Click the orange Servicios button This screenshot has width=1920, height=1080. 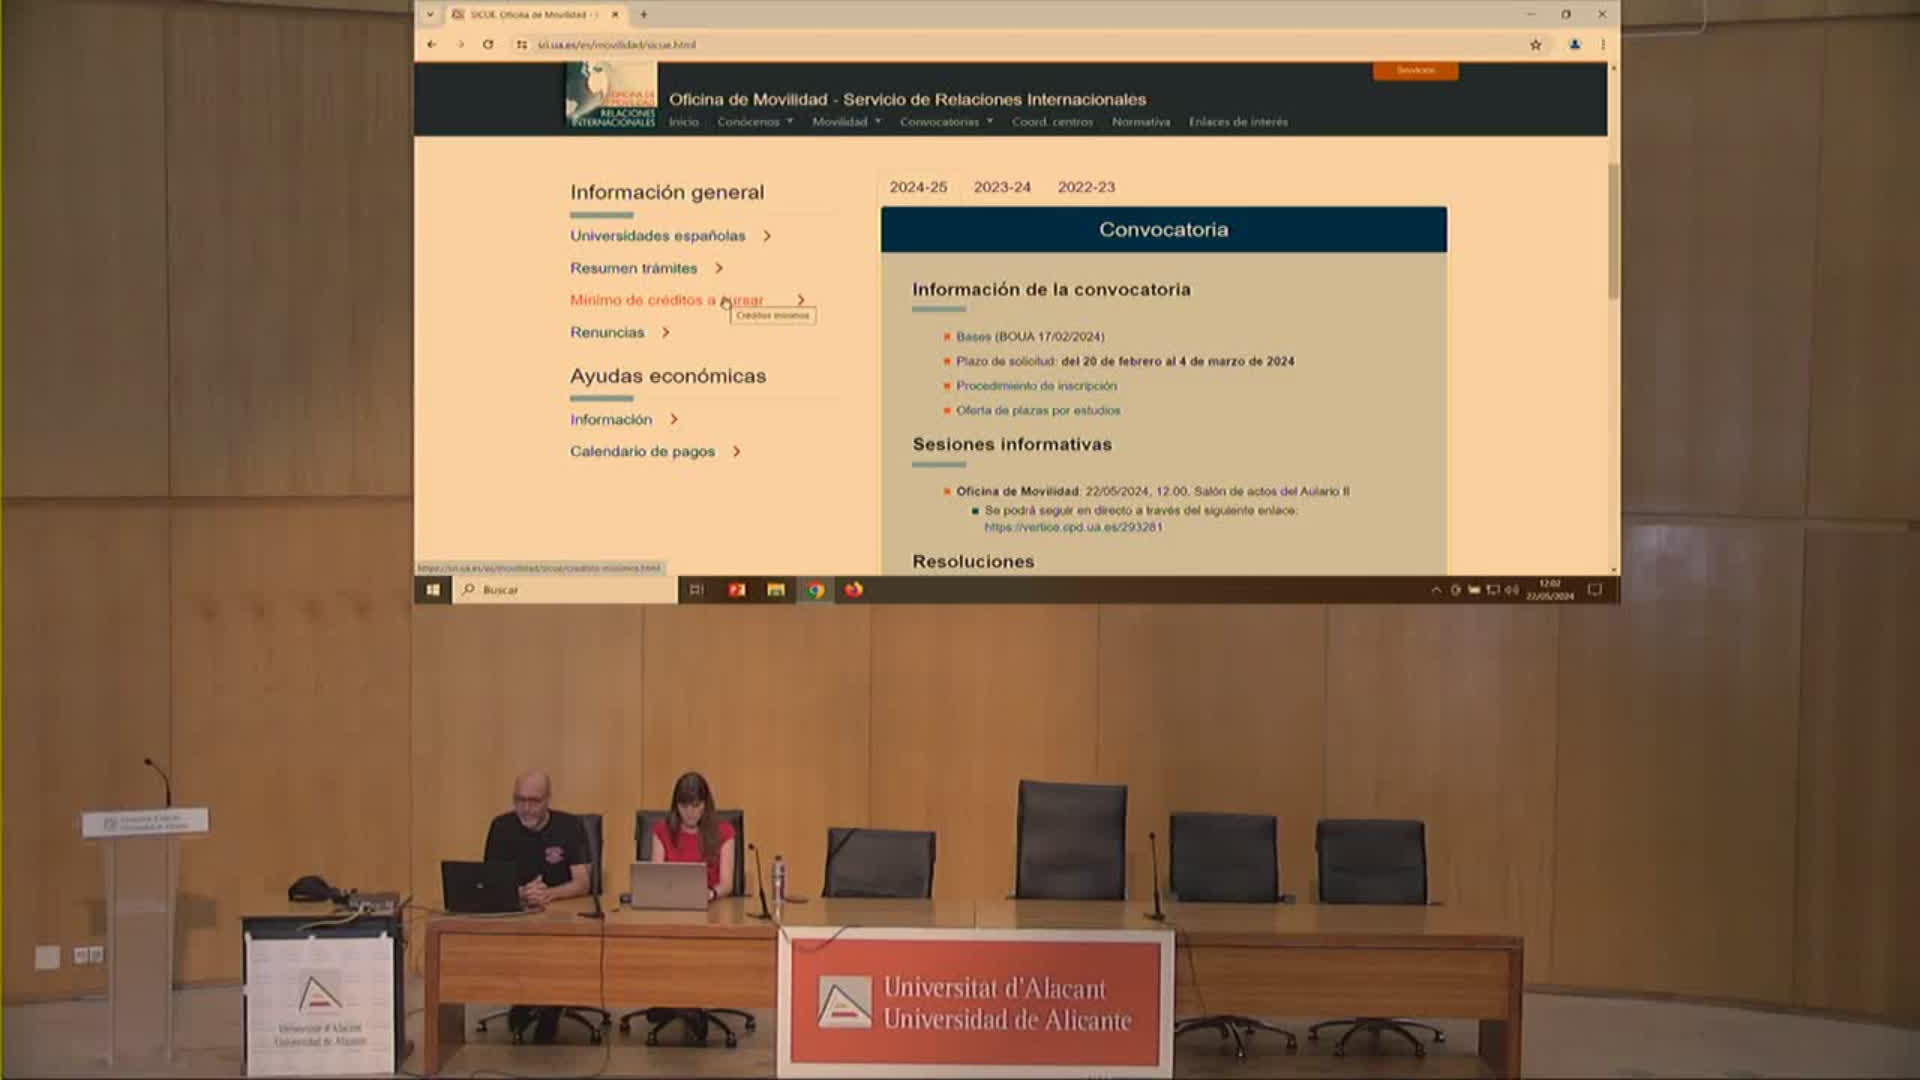[1415, 70]
